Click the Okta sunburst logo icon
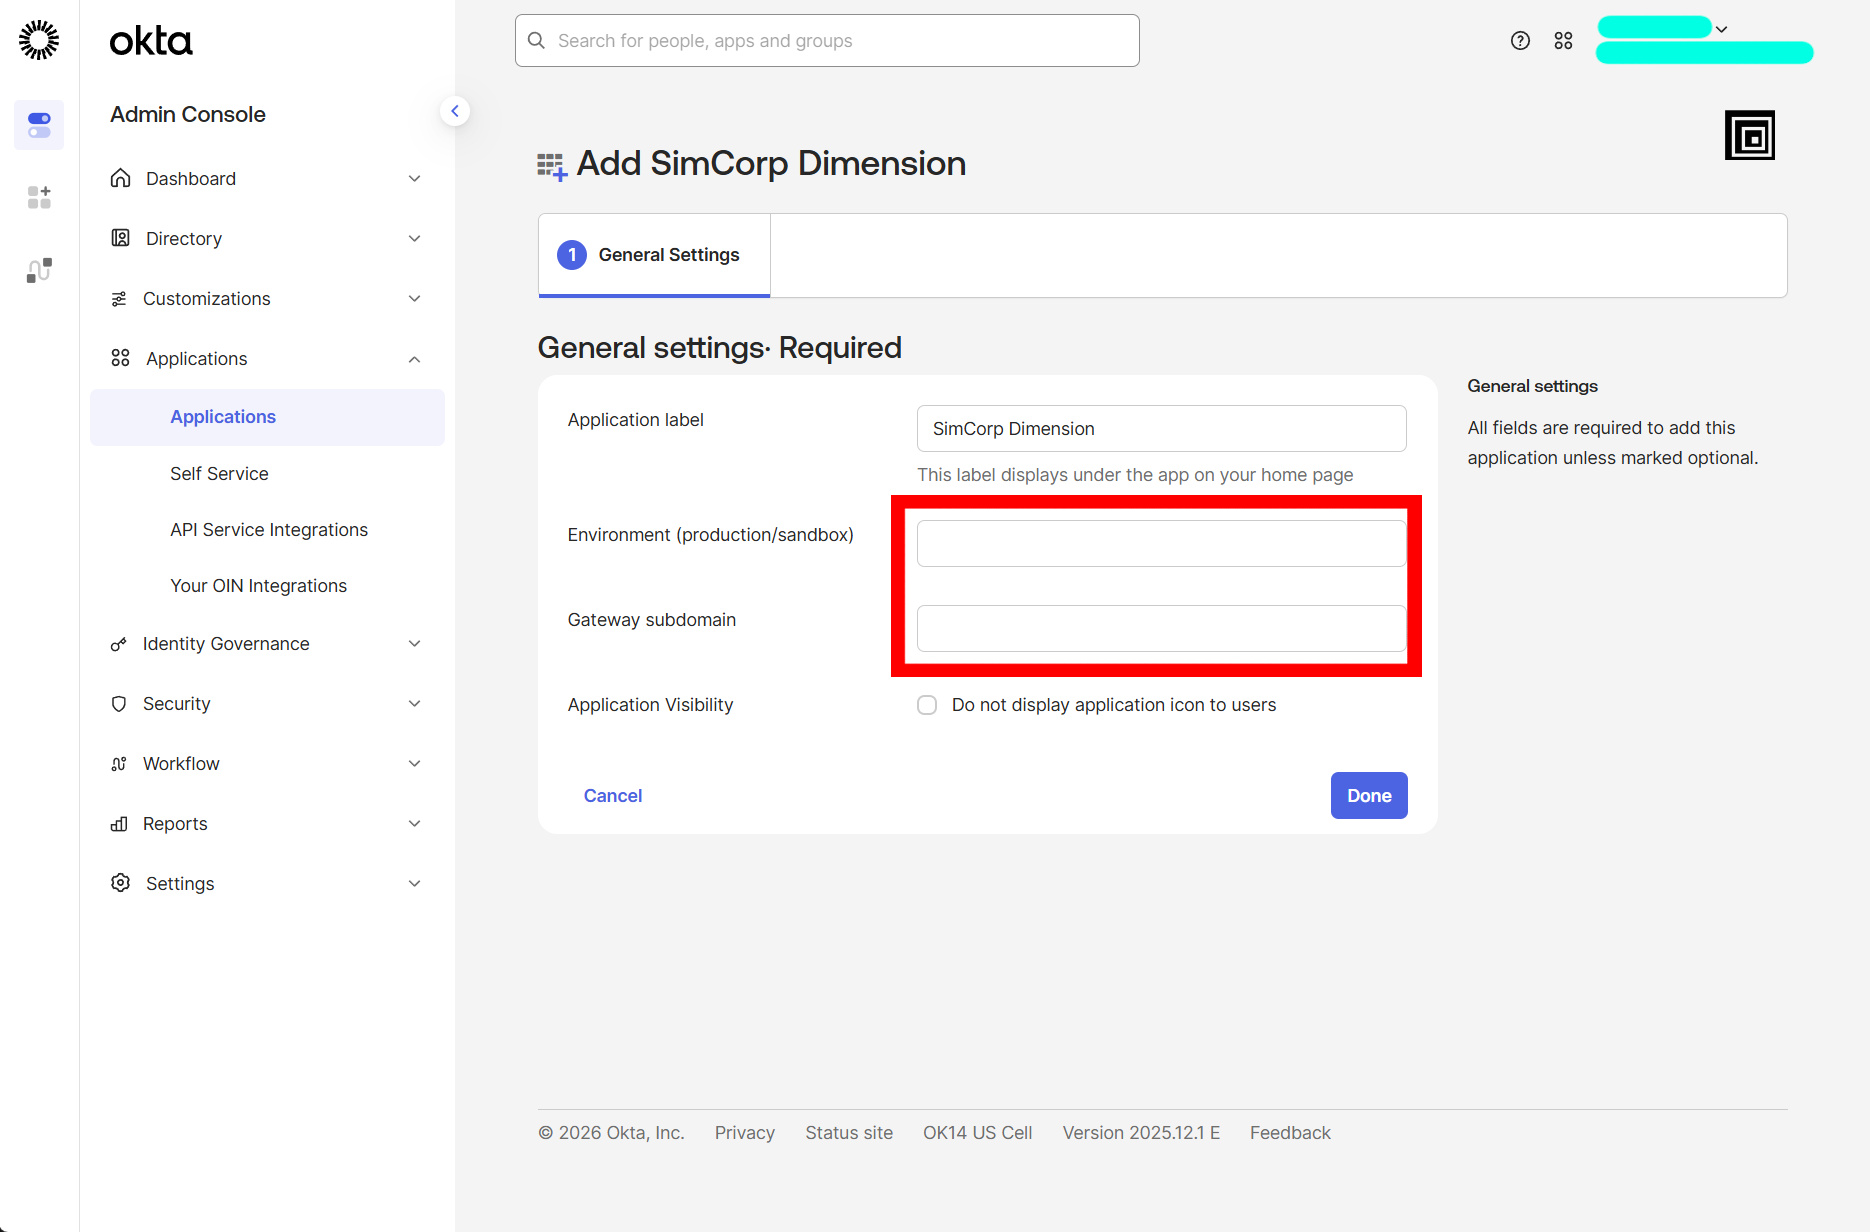This screenshot has width=1870, height=1232. pyautogui.click(x=39, y=40)
